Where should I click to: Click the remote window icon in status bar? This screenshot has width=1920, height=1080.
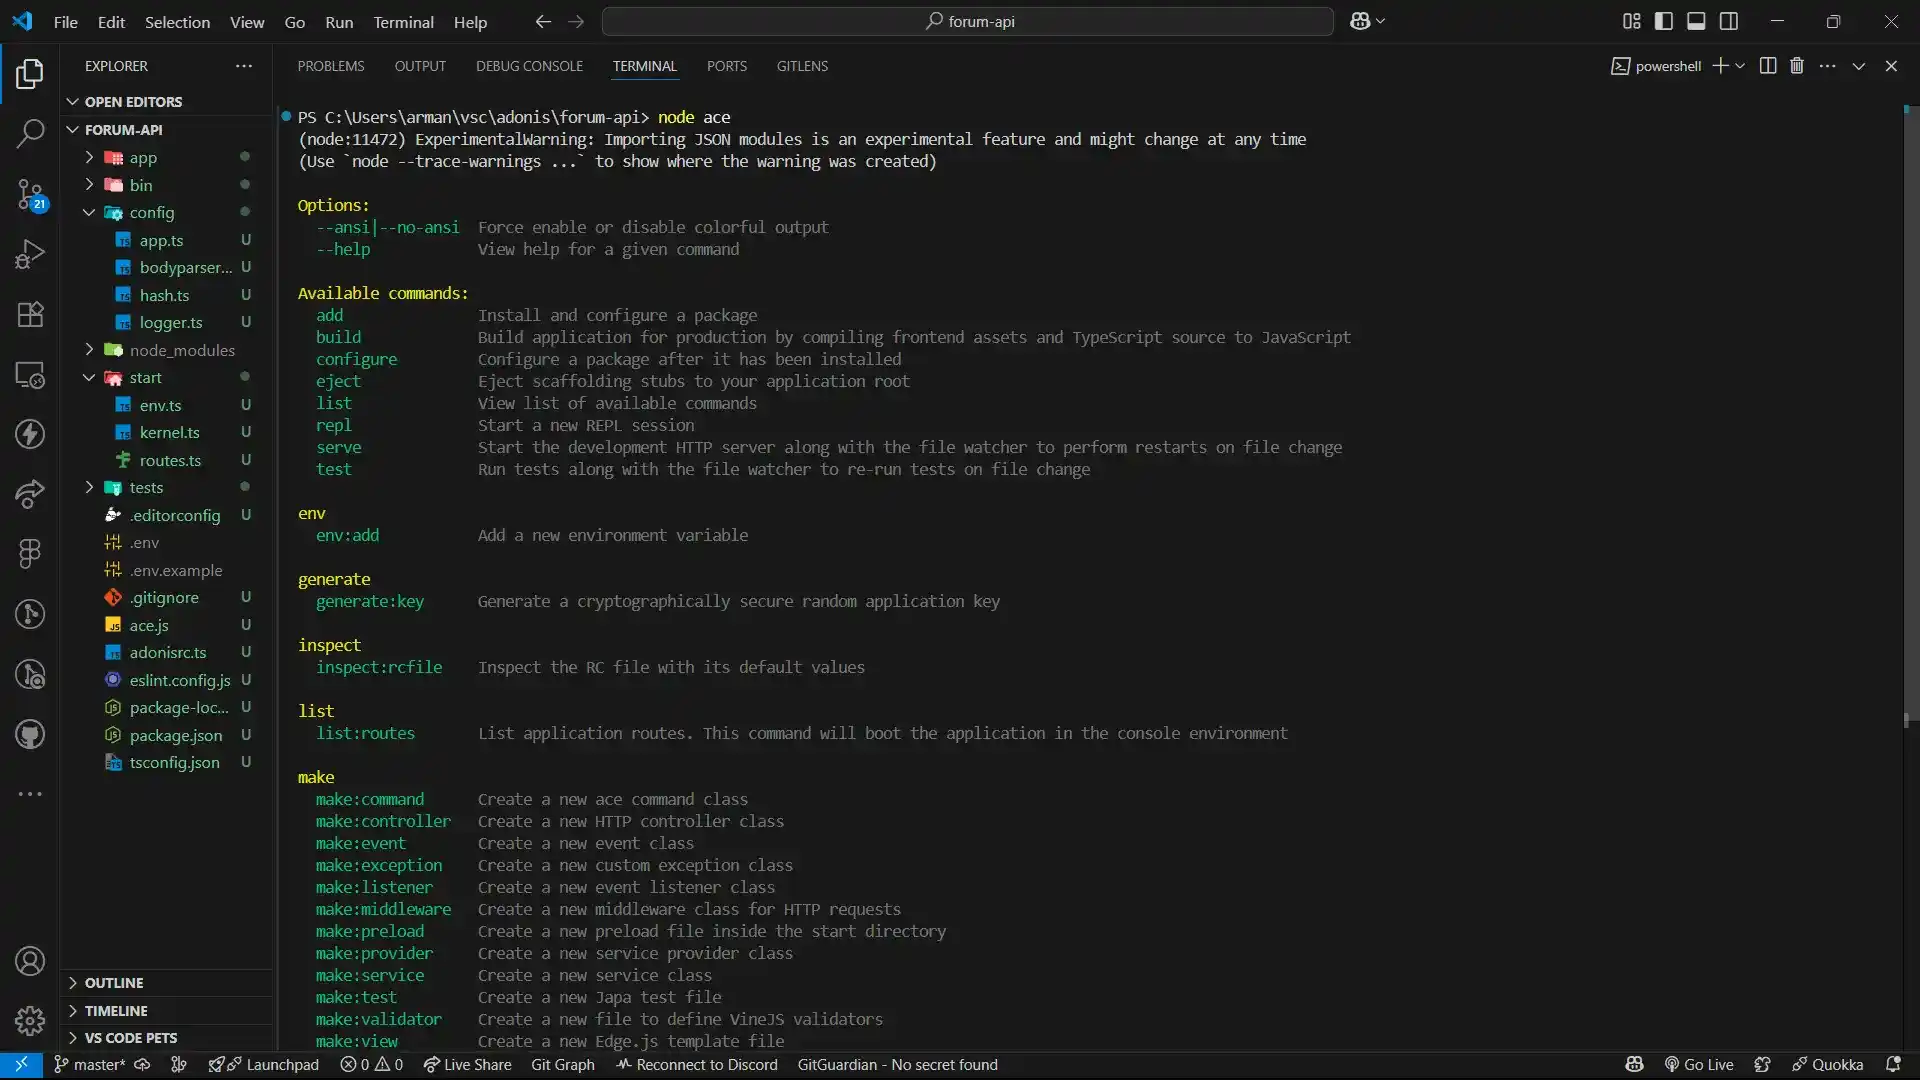pyautogui.click(x=21, y=1065)
